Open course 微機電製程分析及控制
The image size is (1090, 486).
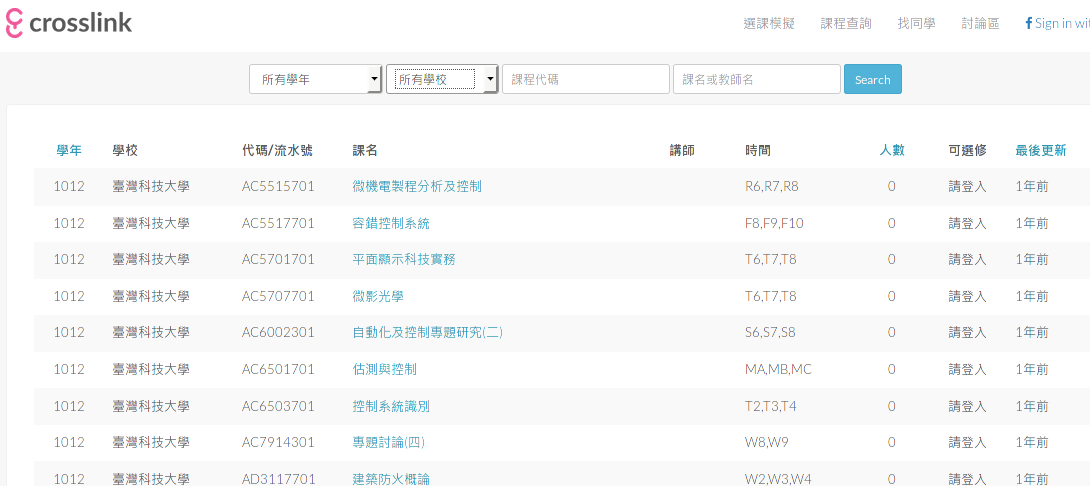(x=417, y=186)
